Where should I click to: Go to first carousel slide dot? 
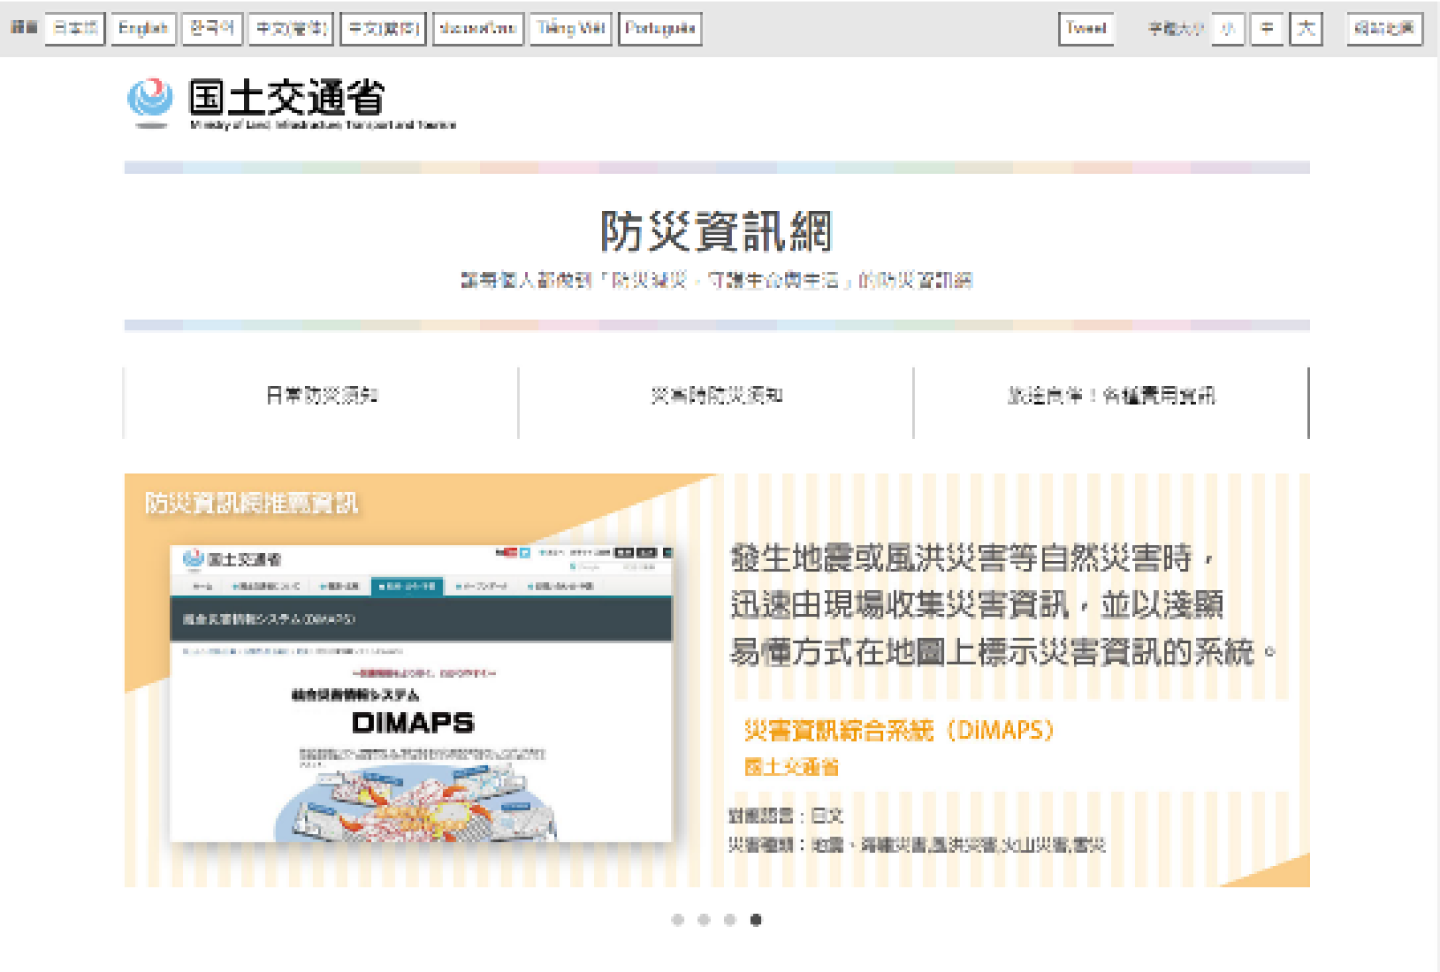[x=678, y=920]
